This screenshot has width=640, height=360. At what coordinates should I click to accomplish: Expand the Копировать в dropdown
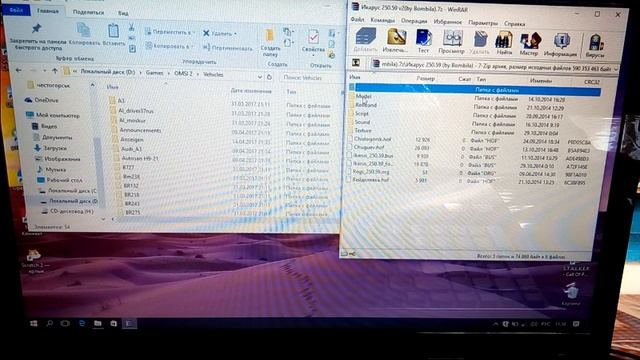click(x=192, y=47)
